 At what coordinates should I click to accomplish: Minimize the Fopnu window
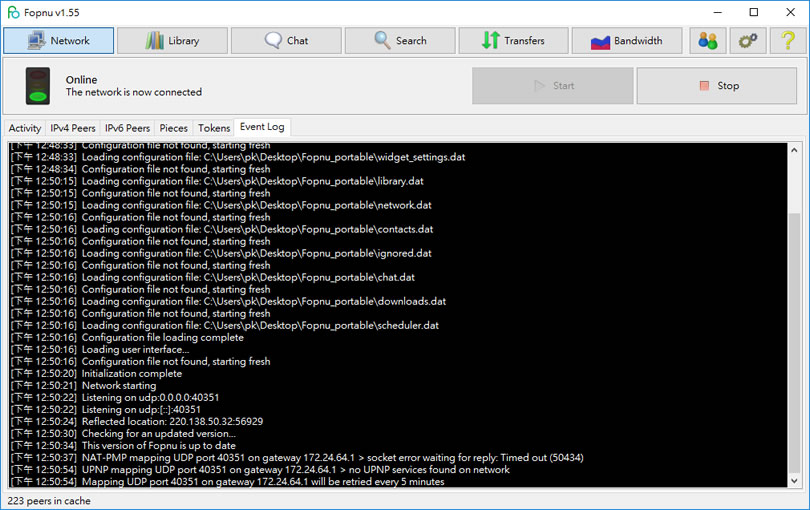[718, 12]
